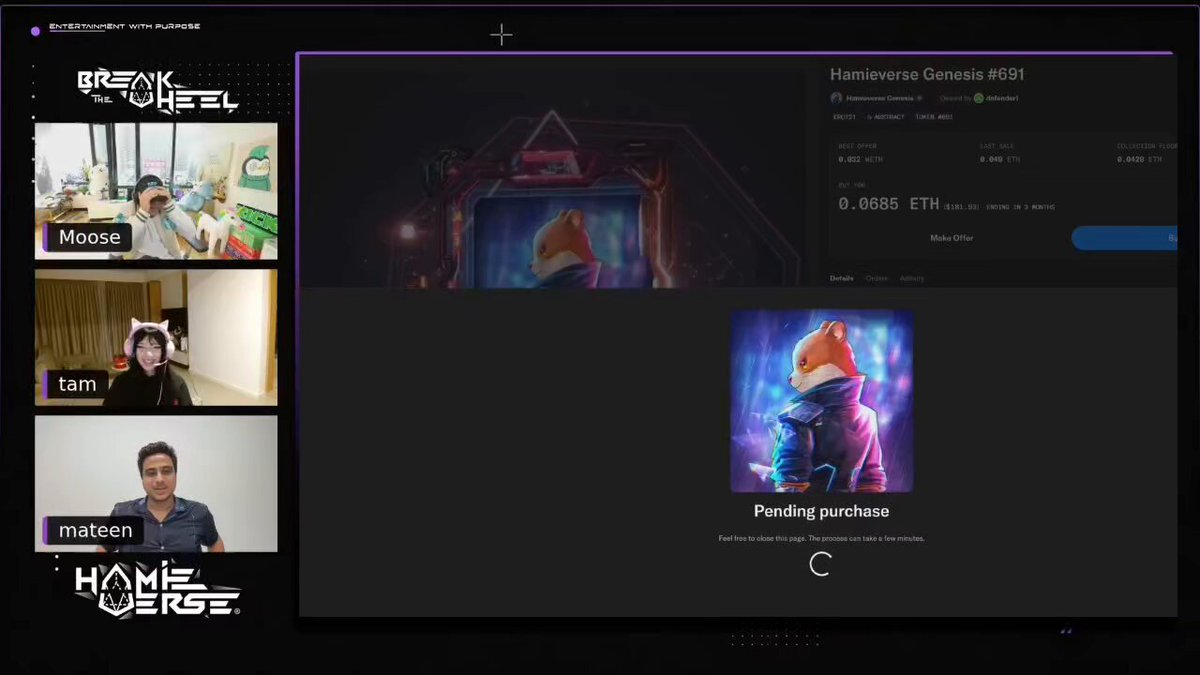
Task: Click the TOKEN #691 tag
Action: pyautogui.click(x=934, y=117)
